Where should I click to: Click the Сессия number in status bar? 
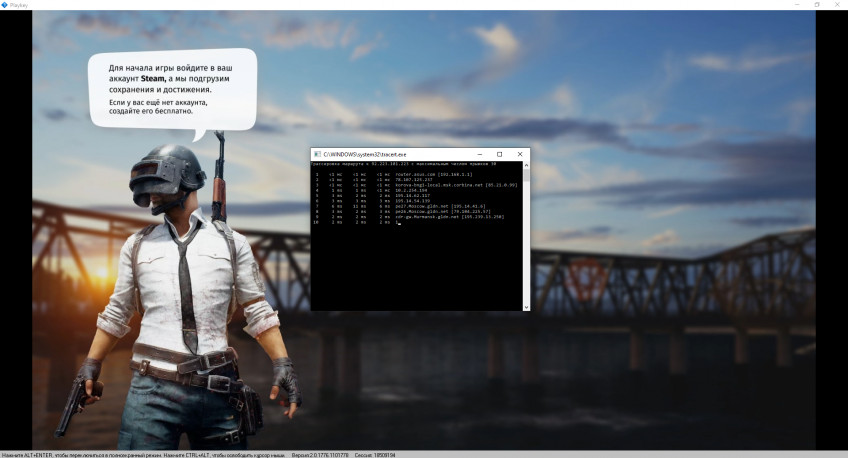375,455
